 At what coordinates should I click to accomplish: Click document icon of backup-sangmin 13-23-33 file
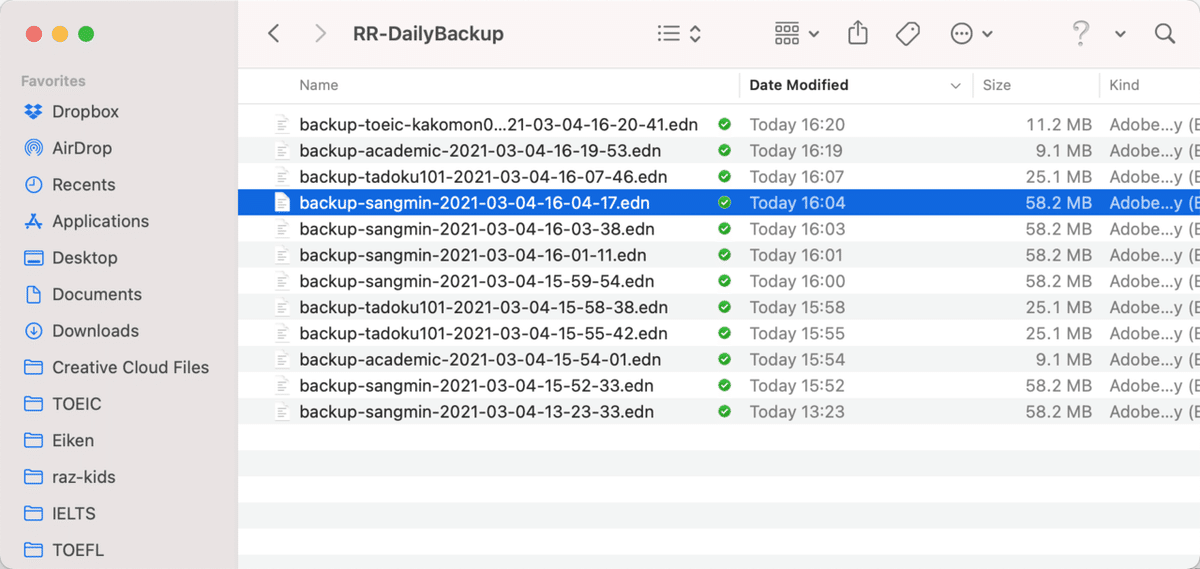click(x=282, y=411)
